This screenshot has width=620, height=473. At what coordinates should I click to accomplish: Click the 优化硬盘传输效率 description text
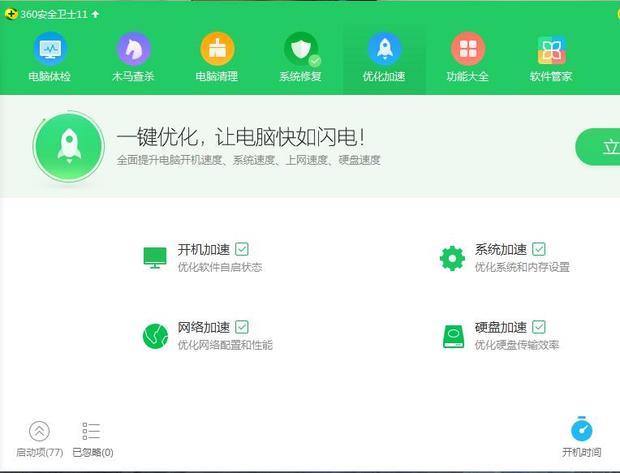point(517,345)
